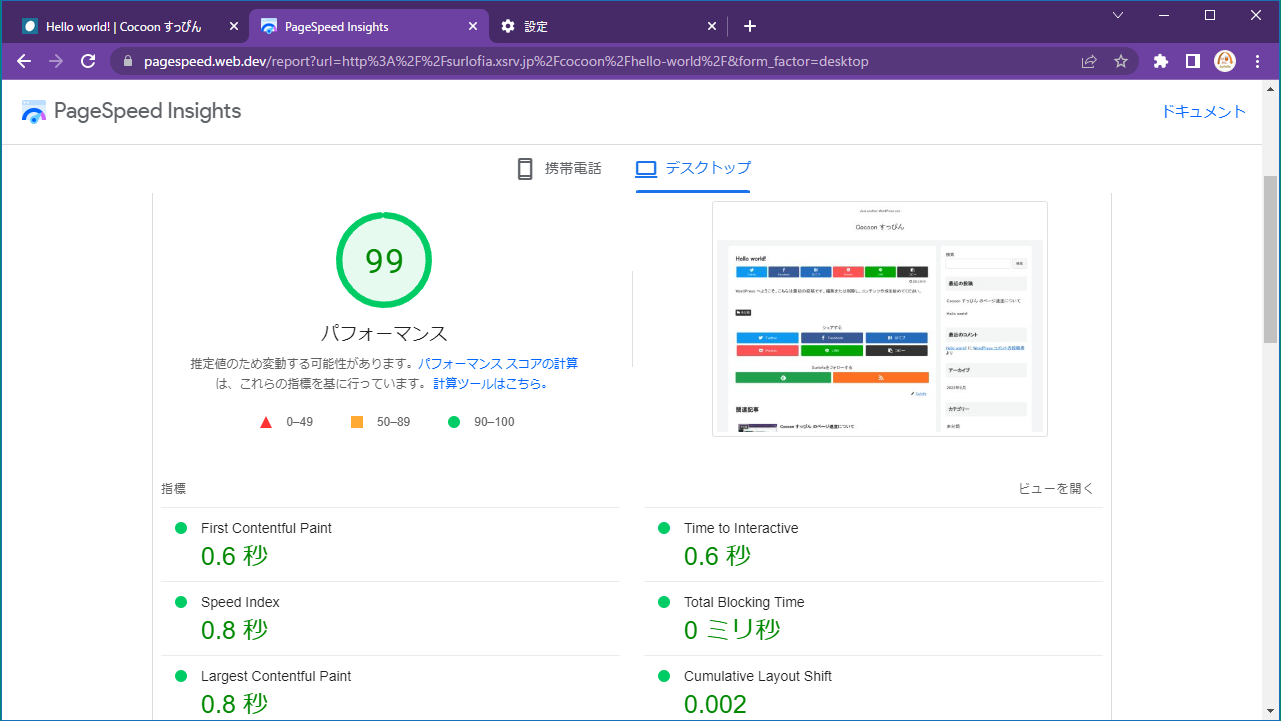The height and width of the screenshot is (721, 1281).
Task: Open the tab search chevron
Action: [1117, 16]
